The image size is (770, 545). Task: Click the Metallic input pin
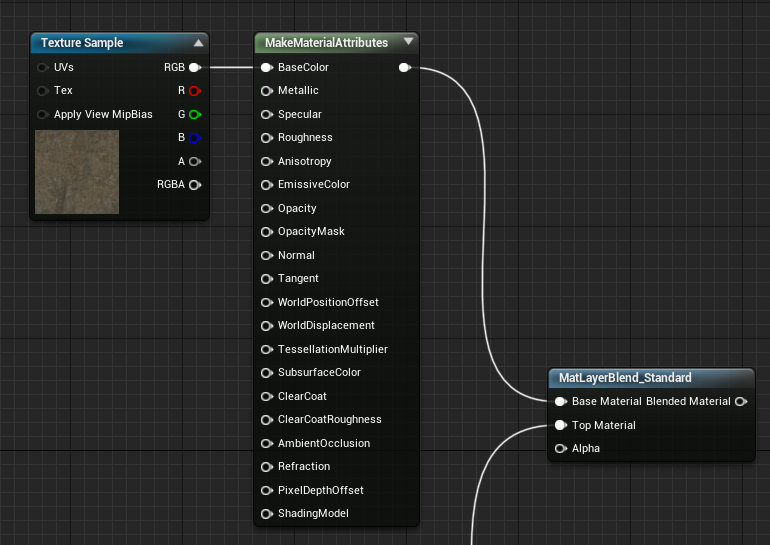coord(267,91)
